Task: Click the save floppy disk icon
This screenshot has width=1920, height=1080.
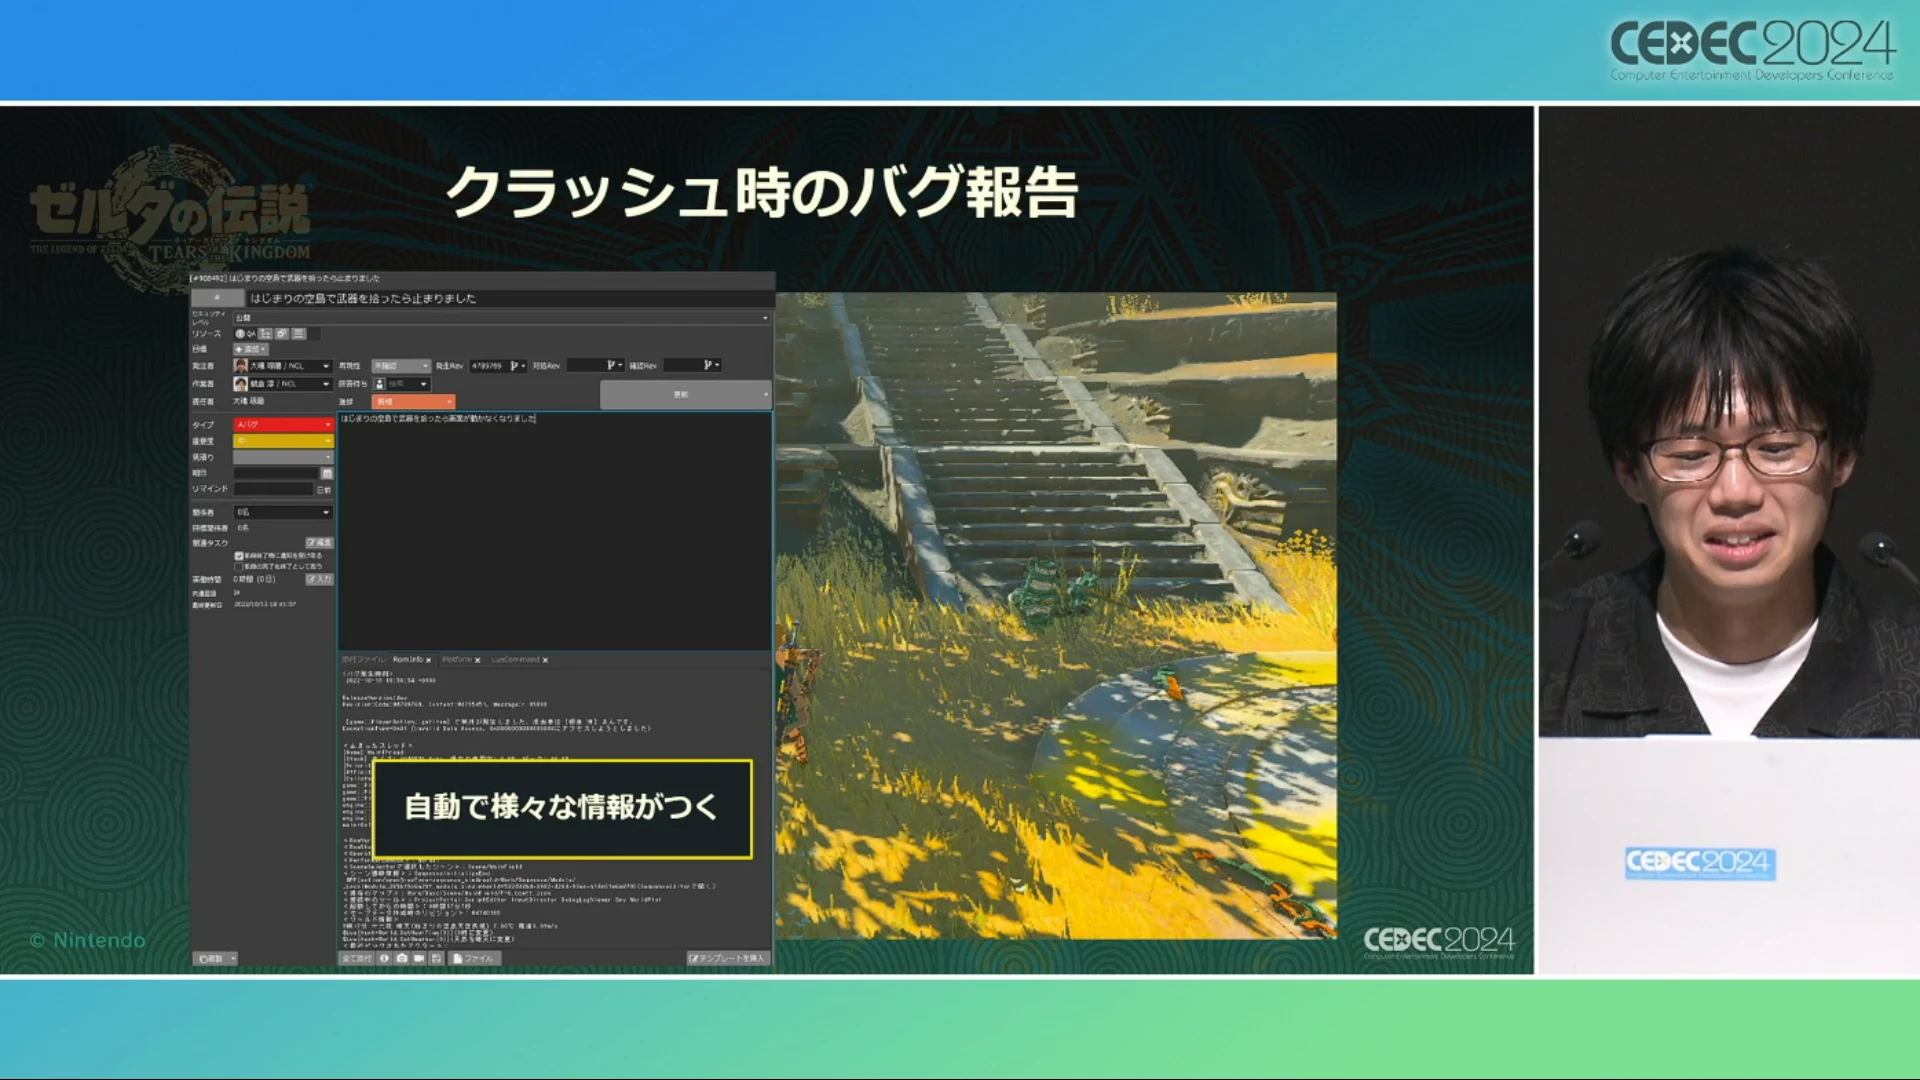Action: pos(436,958)
